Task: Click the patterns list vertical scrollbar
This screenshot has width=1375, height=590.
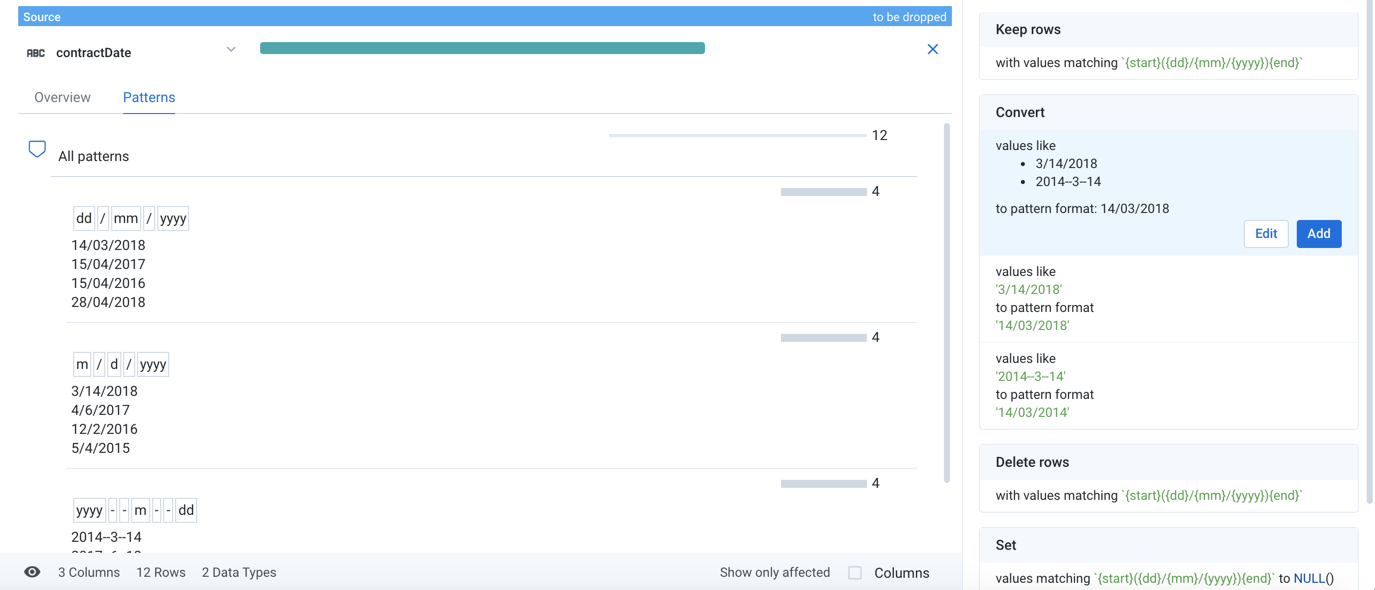Action: pos(946,300)
